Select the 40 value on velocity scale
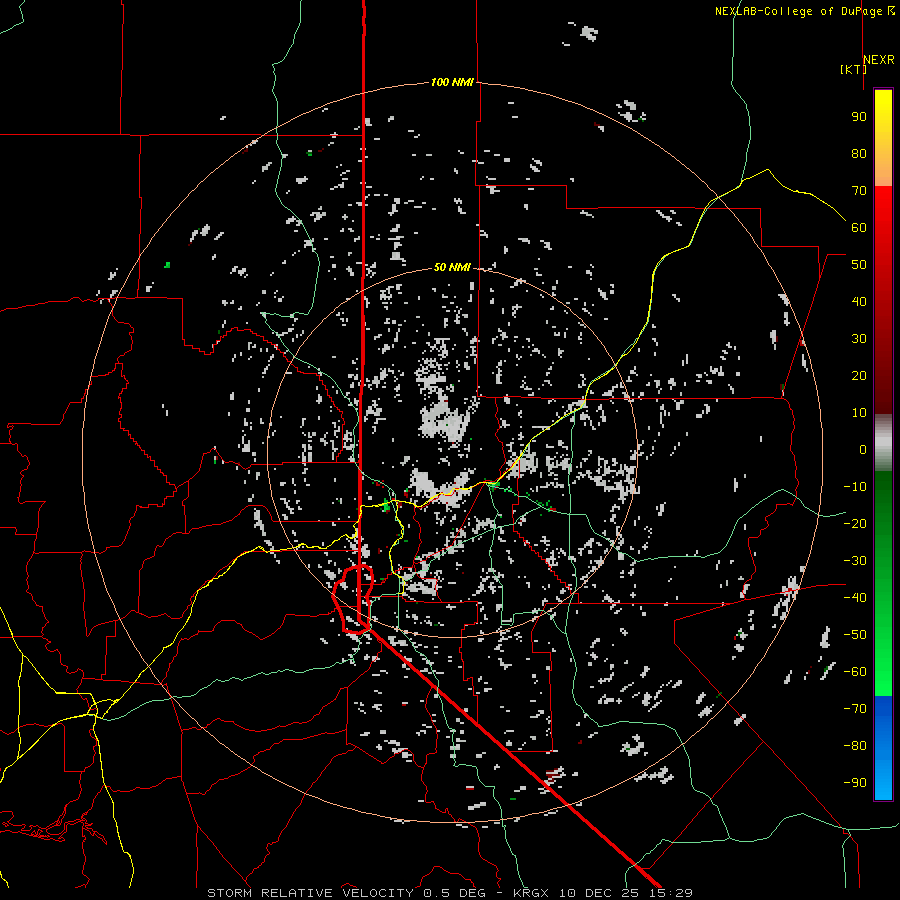This screenshot has height=900, width=900. (x=859, y=301)
